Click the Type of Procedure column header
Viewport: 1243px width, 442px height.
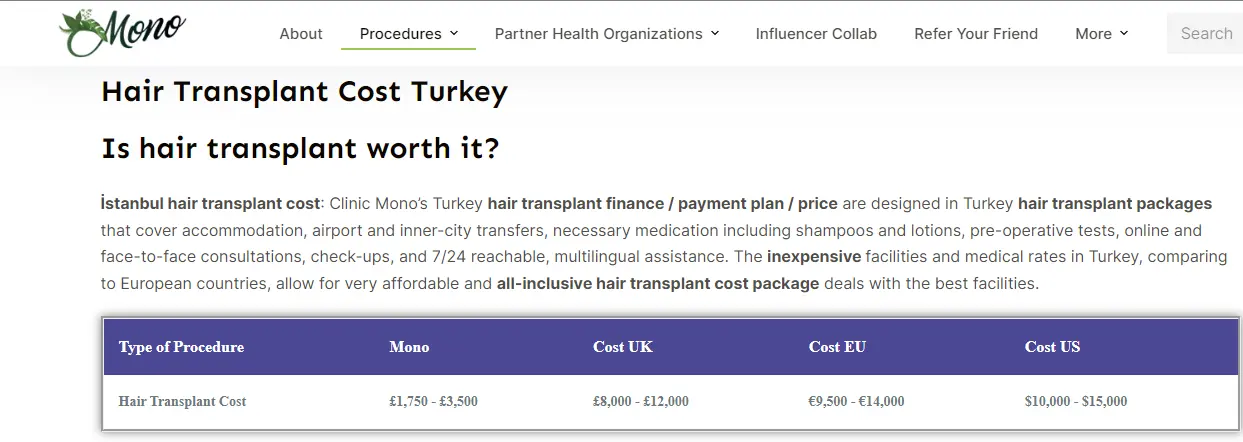(x=181, y=347)
